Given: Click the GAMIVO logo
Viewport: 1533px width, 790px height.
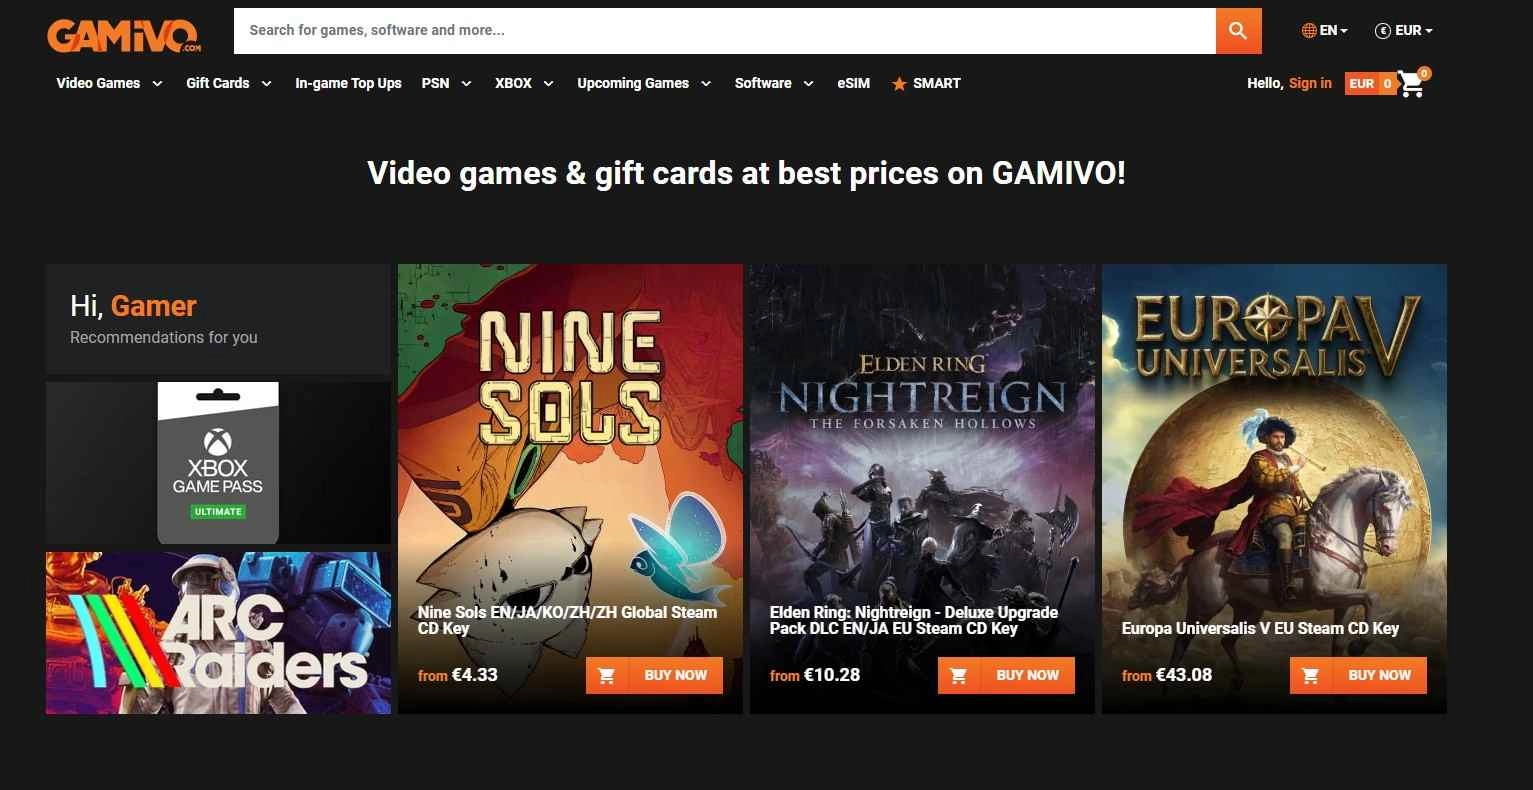Looking at the screenshot, I should point(123,36).
